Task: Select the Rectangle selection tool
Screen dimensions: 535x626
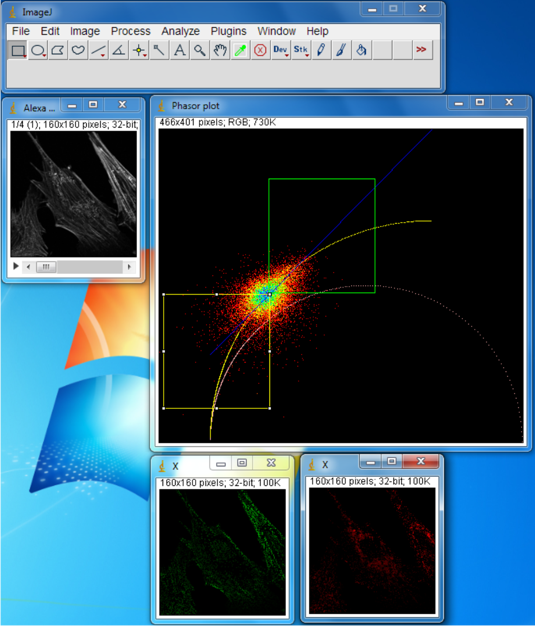Action: point(18,50)
